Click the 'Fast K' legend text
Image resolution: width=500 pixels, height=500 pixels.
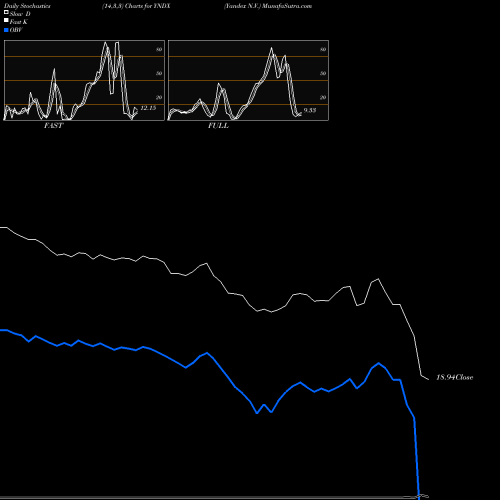coord(19,22)
